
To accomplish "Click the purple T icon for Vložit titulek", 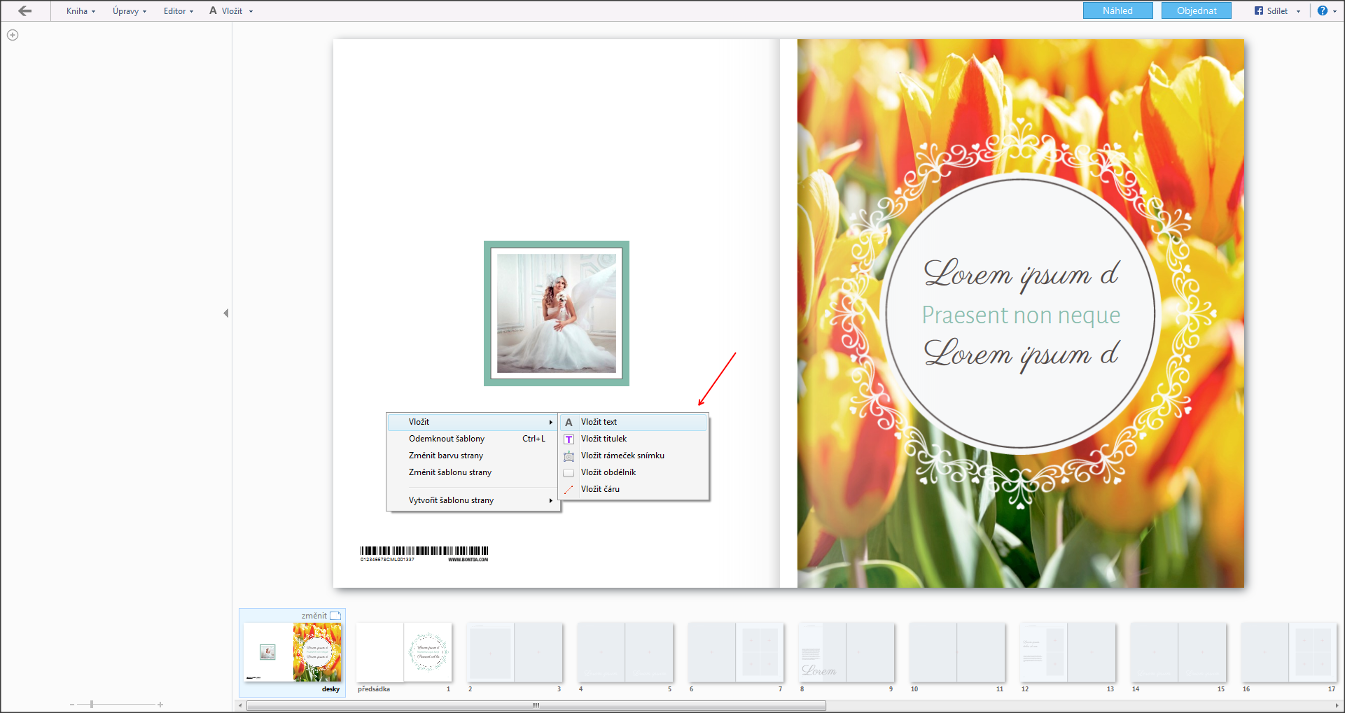I will click(x=569, y=439).
